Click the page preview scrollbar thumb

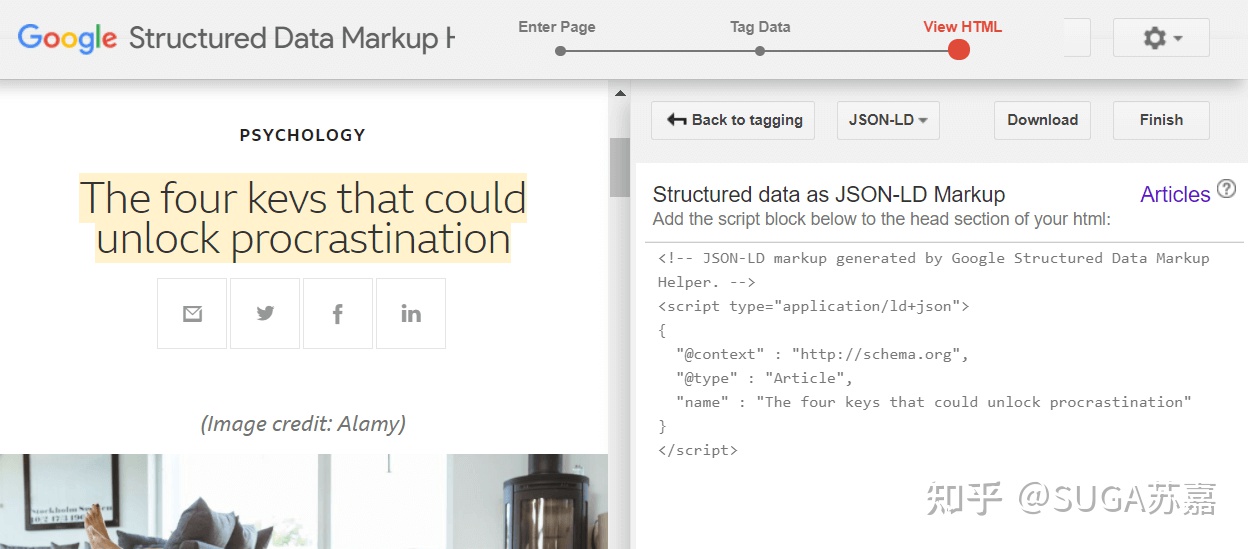pyautogui.click(x=620, y=167)
